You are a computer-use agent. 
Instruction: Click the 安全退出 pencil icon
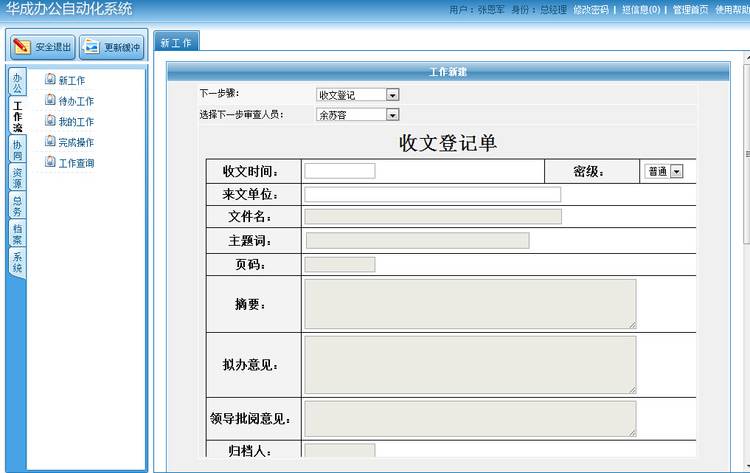click(x=22, y=46)
